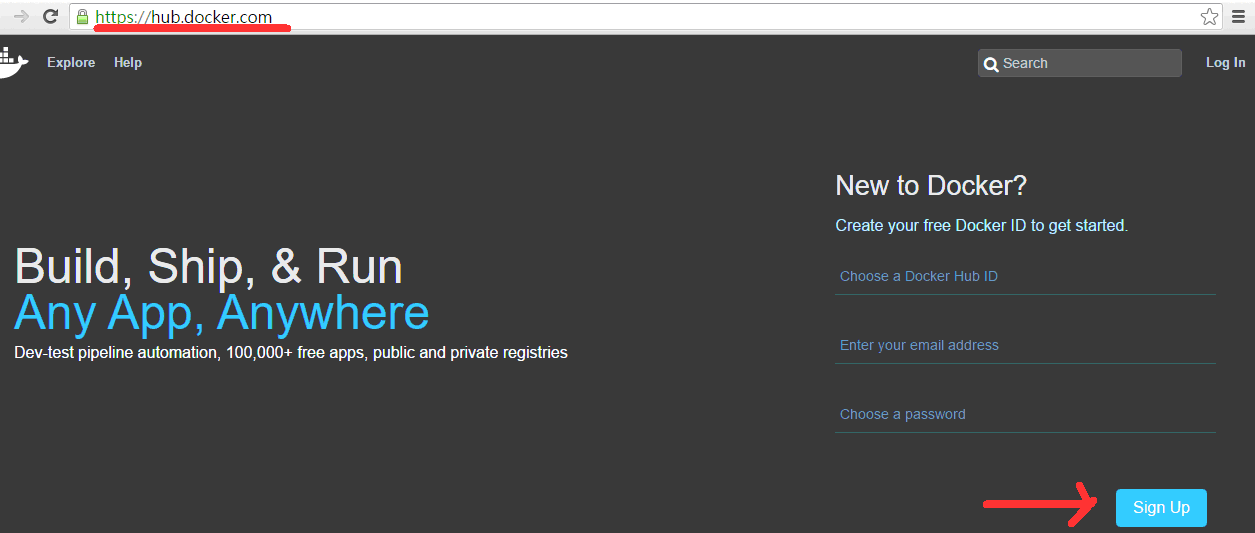Click the 'Any App, Anywhere' headline

(222, 313)
